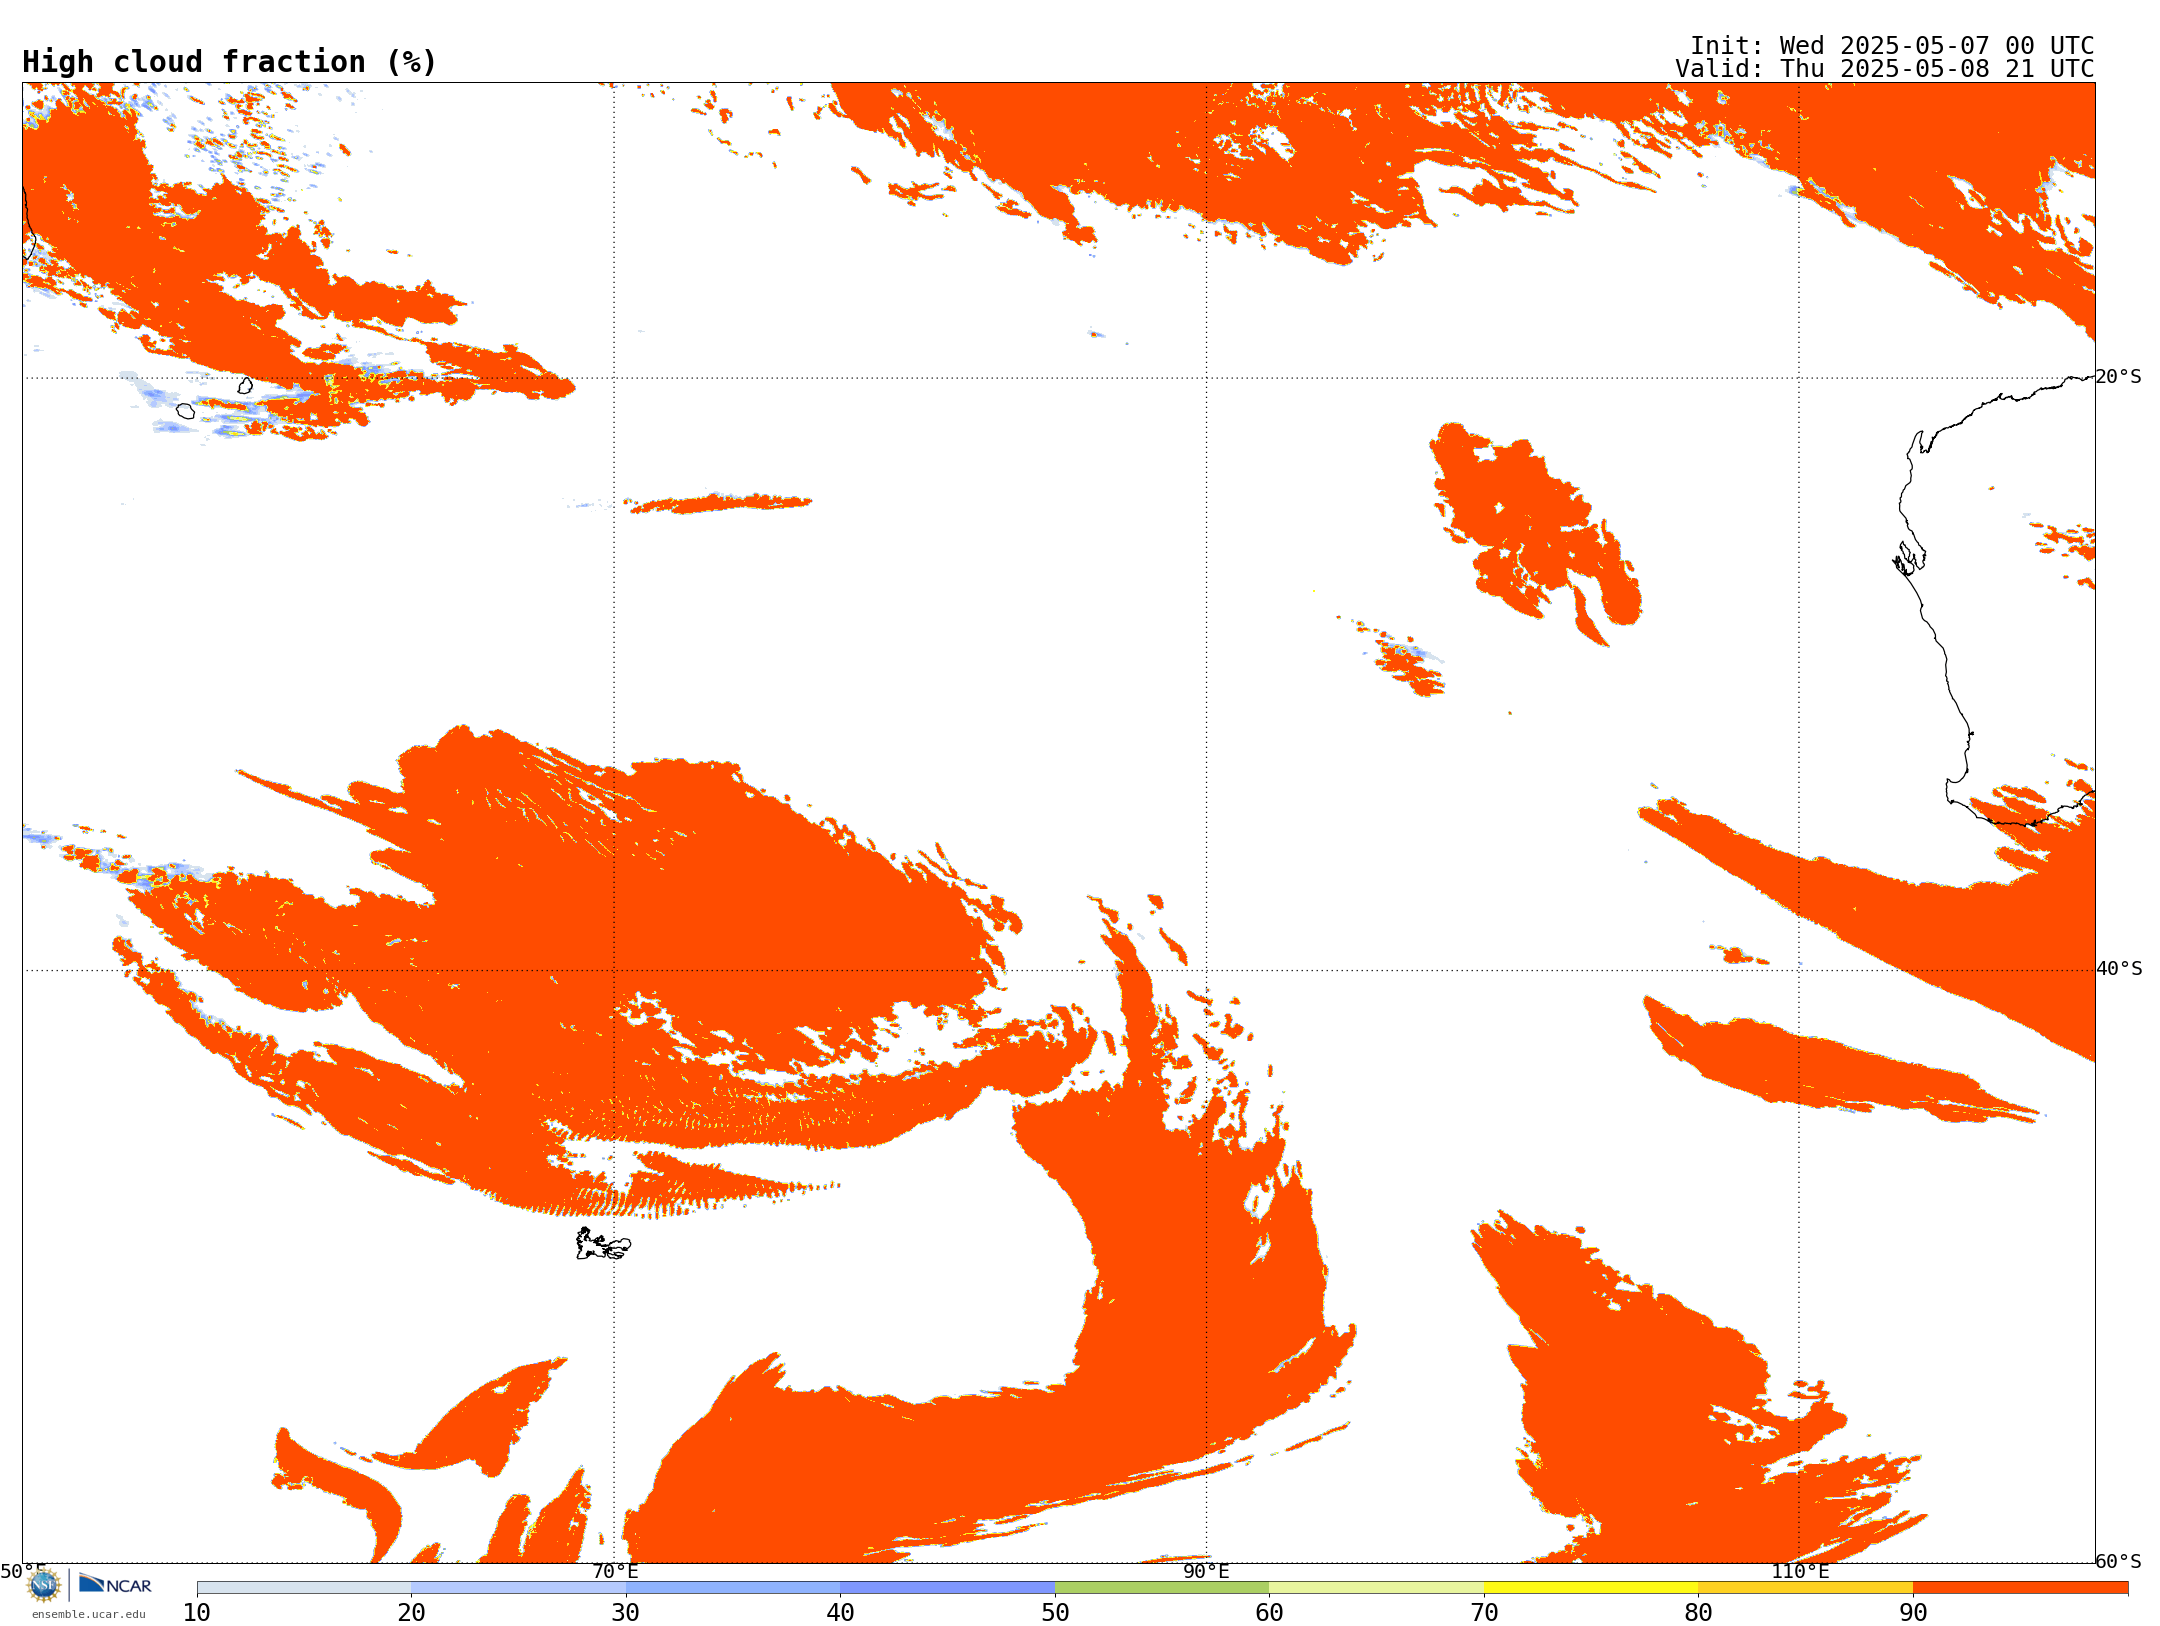
Task: Click the 70°E longitude label
Action: coord(615,1572)
